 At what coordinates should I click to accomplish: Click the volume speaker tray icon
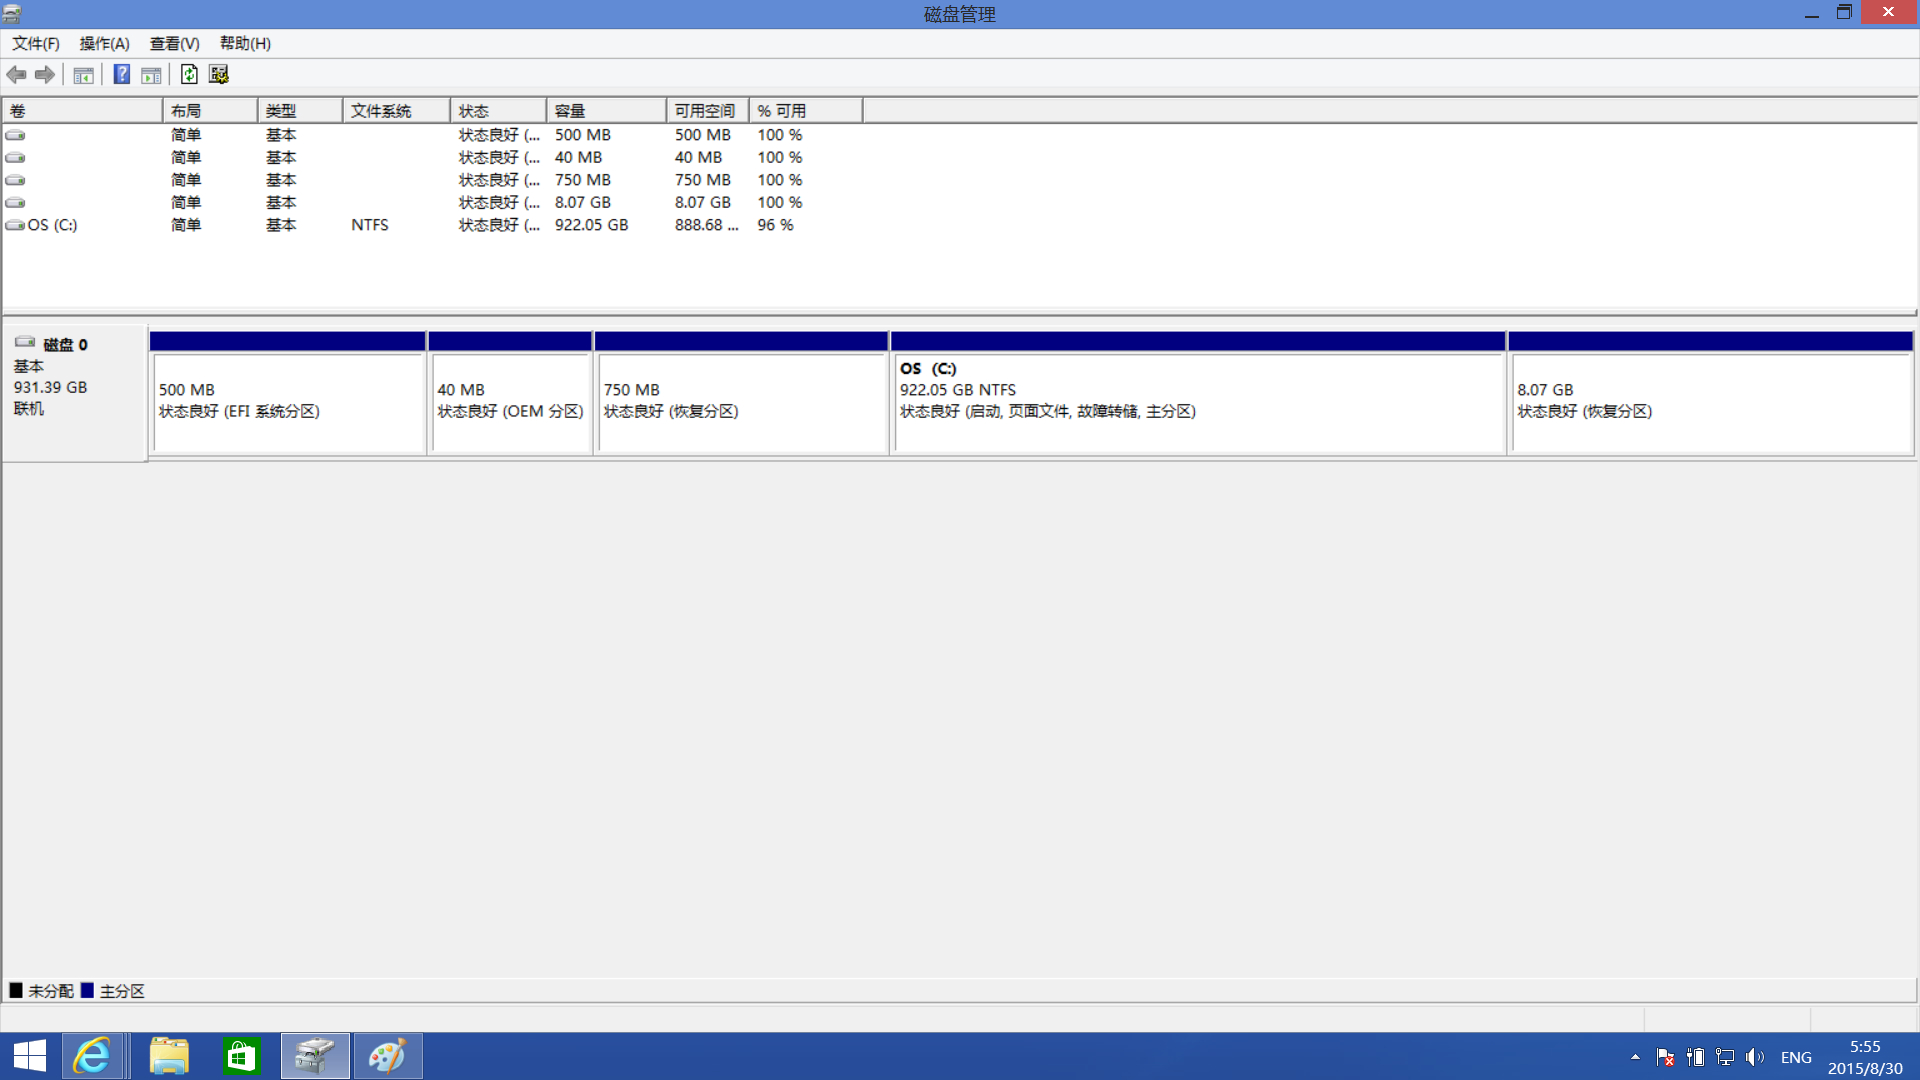click(1754, 1057)
